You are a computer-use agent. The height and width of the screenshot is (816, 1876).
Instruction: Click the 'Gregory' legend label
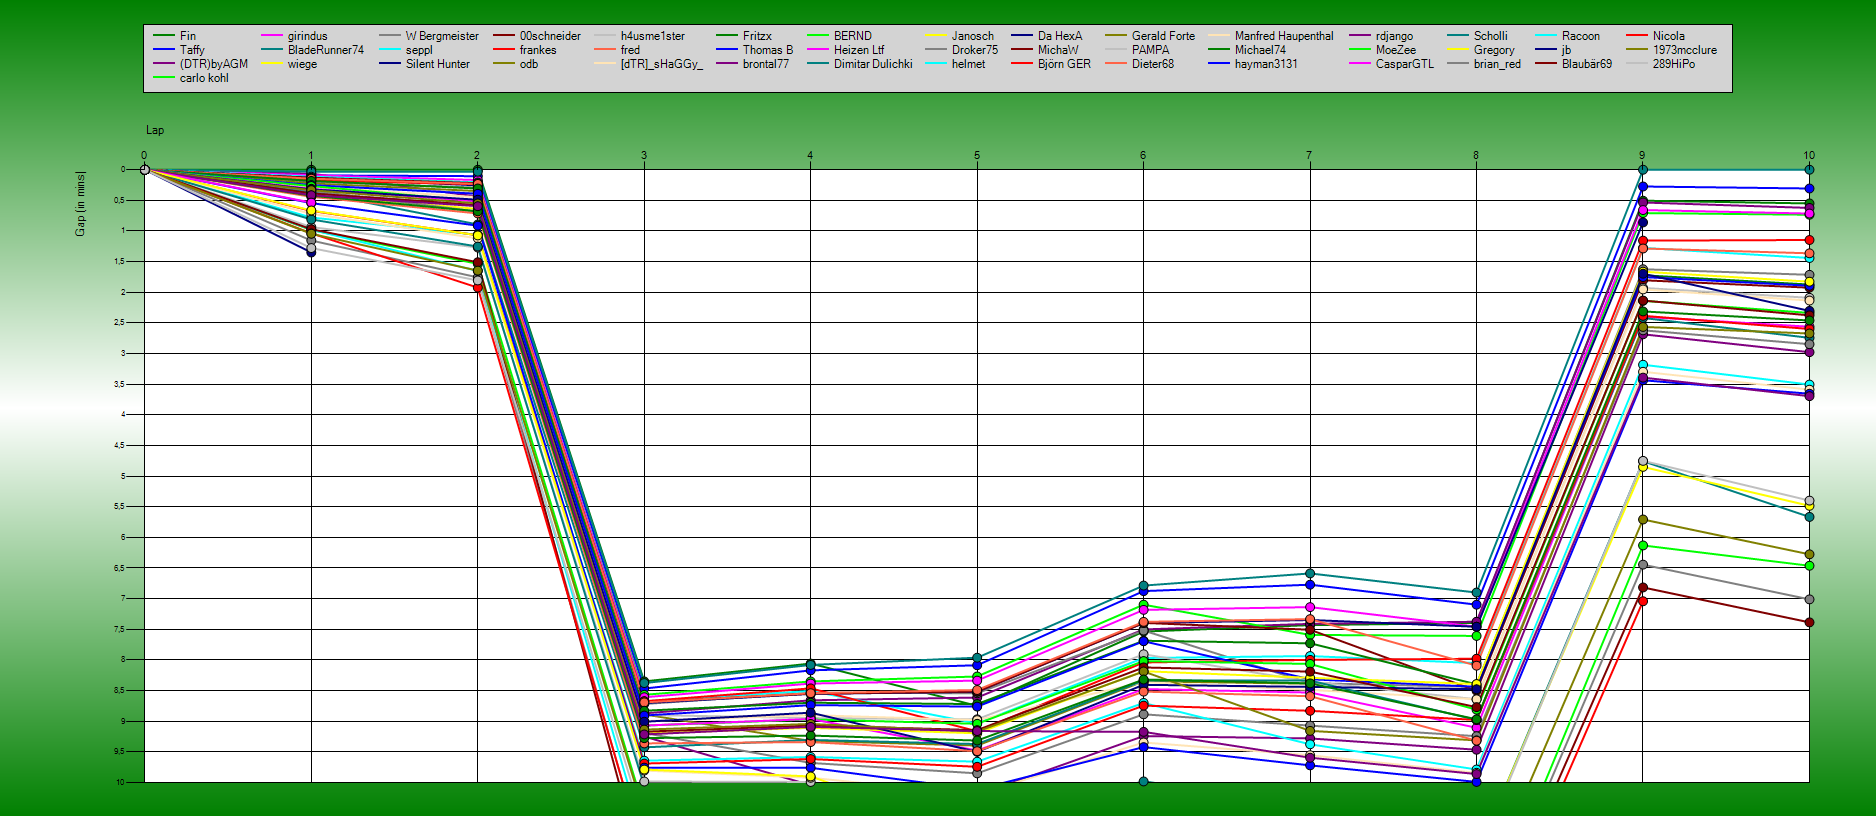coord(1494,50)
